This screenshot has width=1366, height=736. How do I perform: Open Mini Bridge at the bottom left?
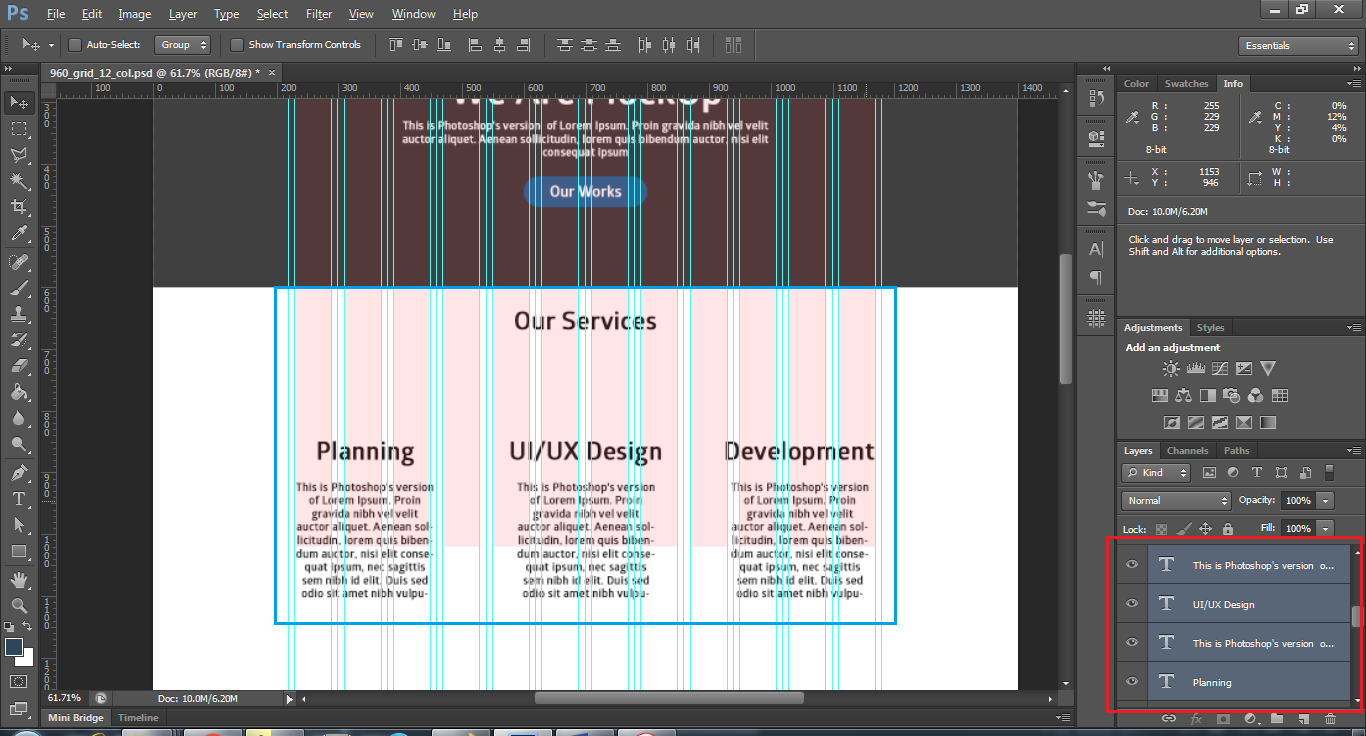[75, 717]
